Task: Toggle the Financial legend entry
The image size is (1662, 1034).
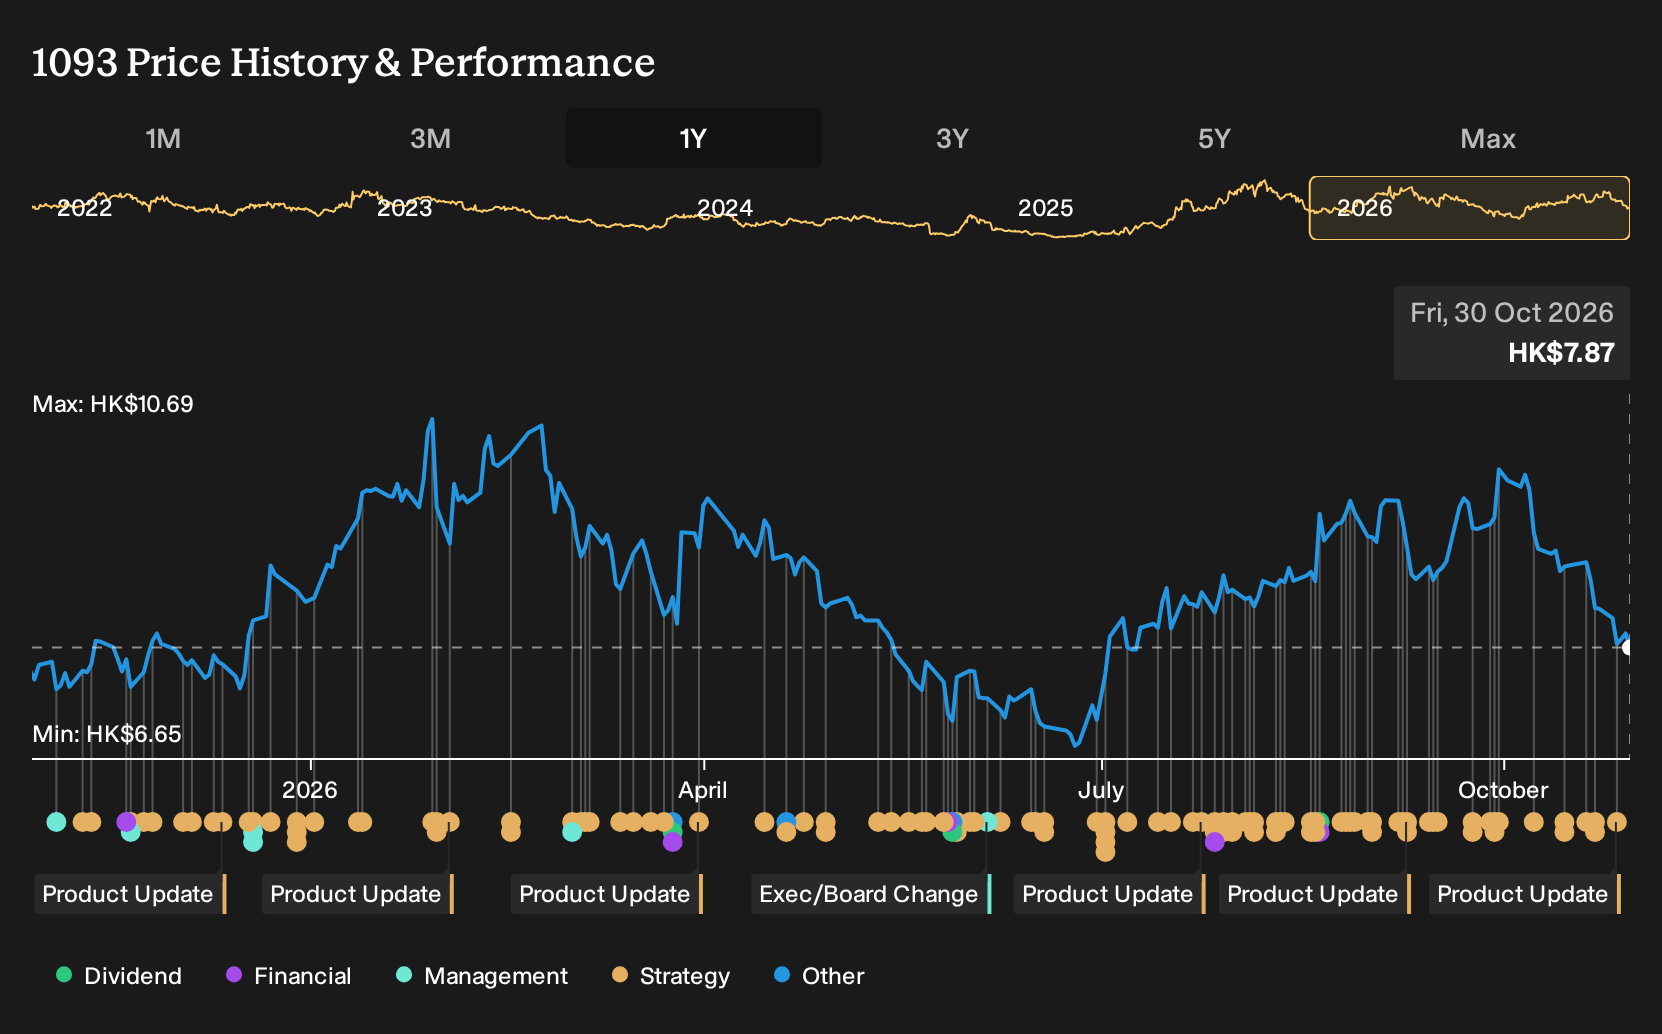Action: point(288,976)
